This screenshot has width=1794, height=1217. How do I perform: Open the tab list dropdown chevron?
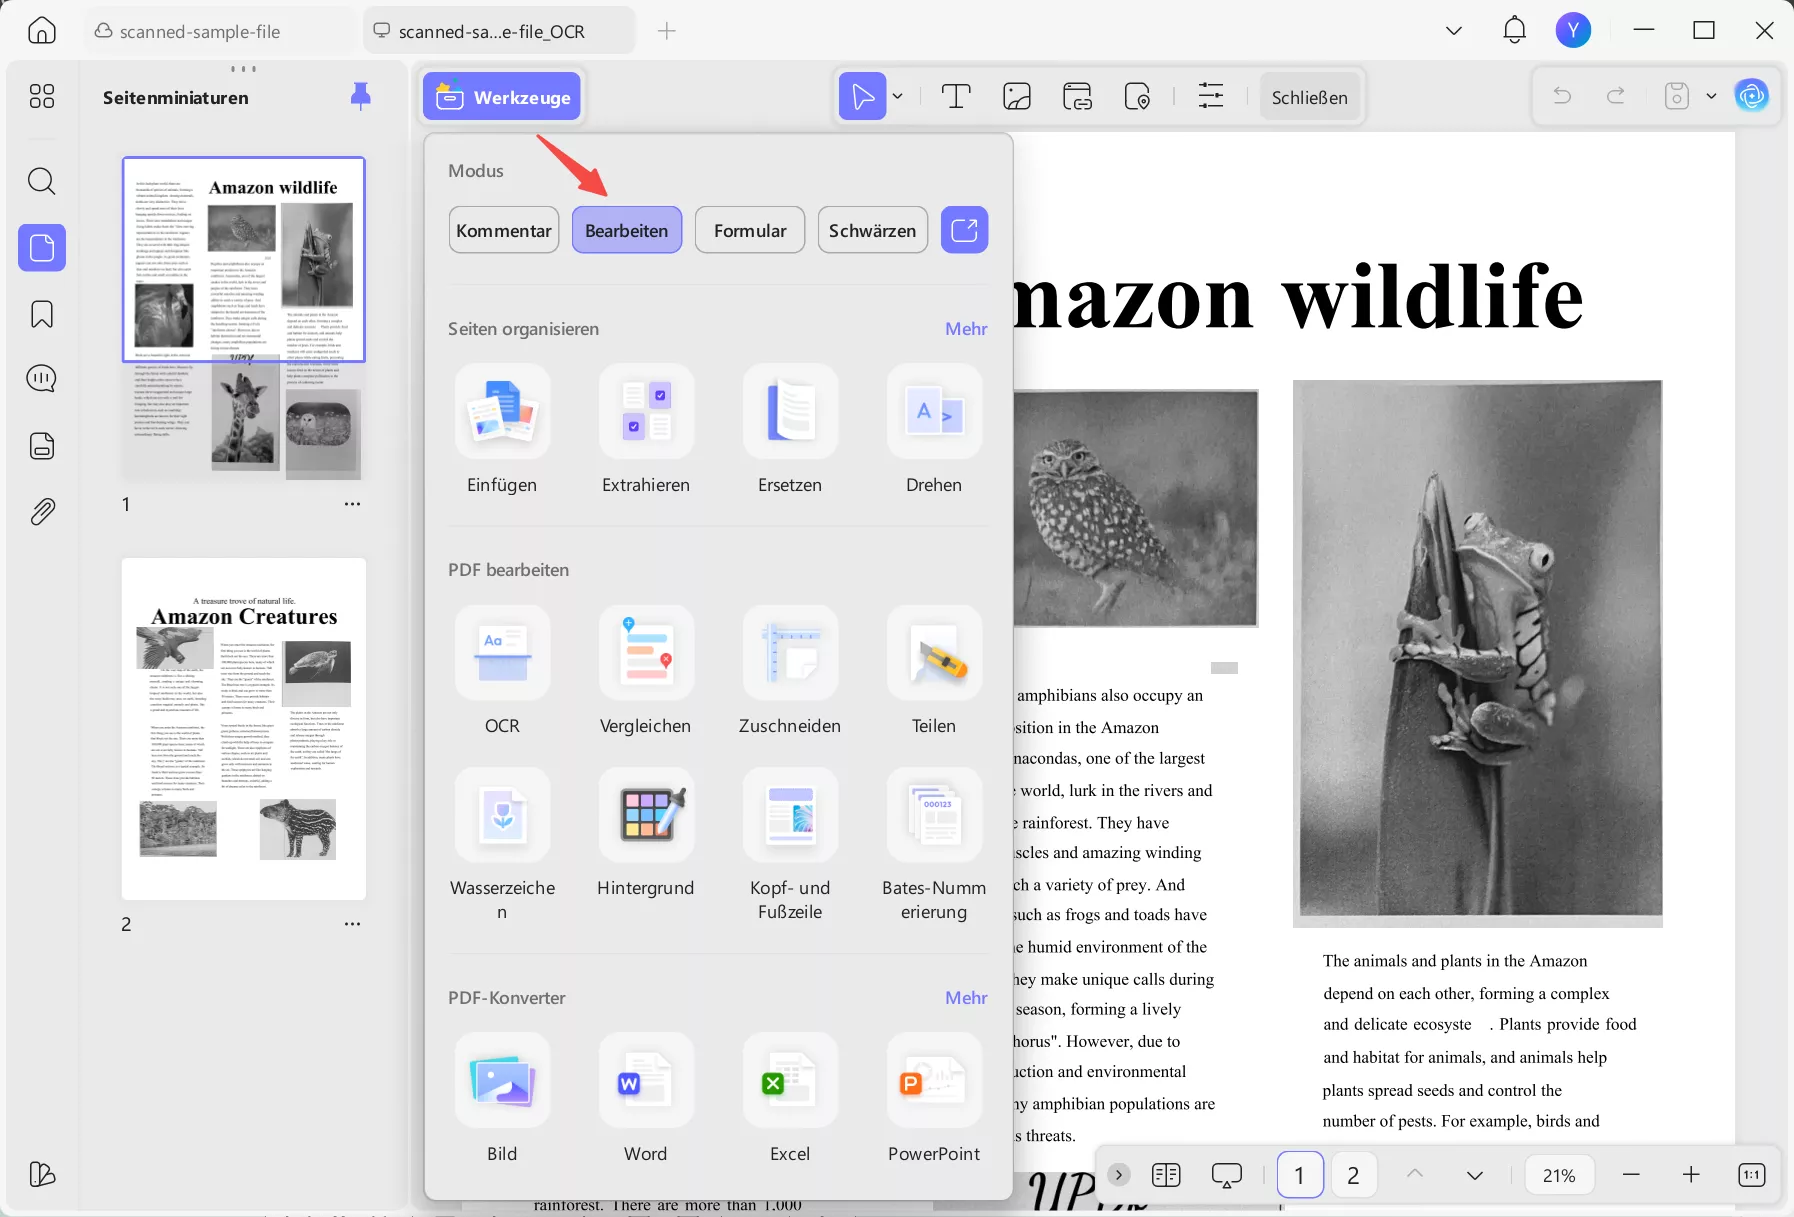coord(1454,31)
